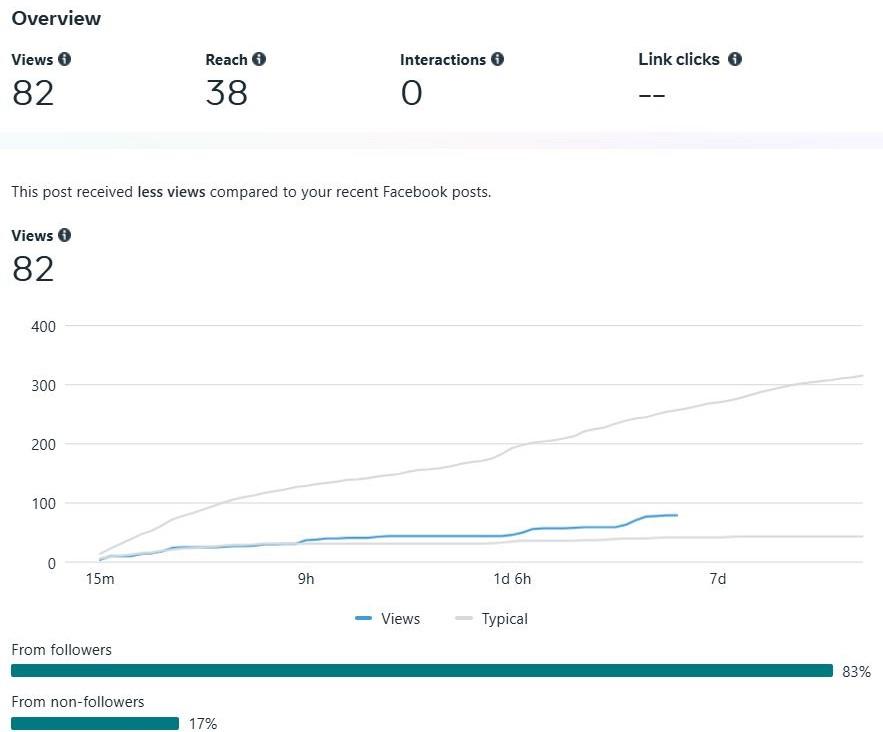Toggle the Views series in chart legend
The image size is (883, 732).
coord(388,619)
